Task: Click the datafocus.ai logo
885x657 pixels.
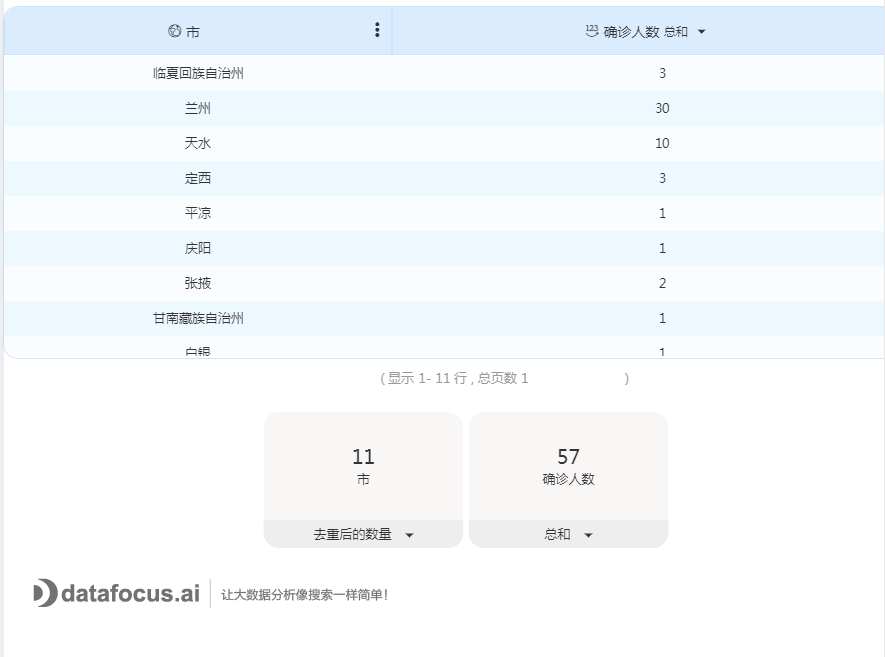Action: (117, 593)
